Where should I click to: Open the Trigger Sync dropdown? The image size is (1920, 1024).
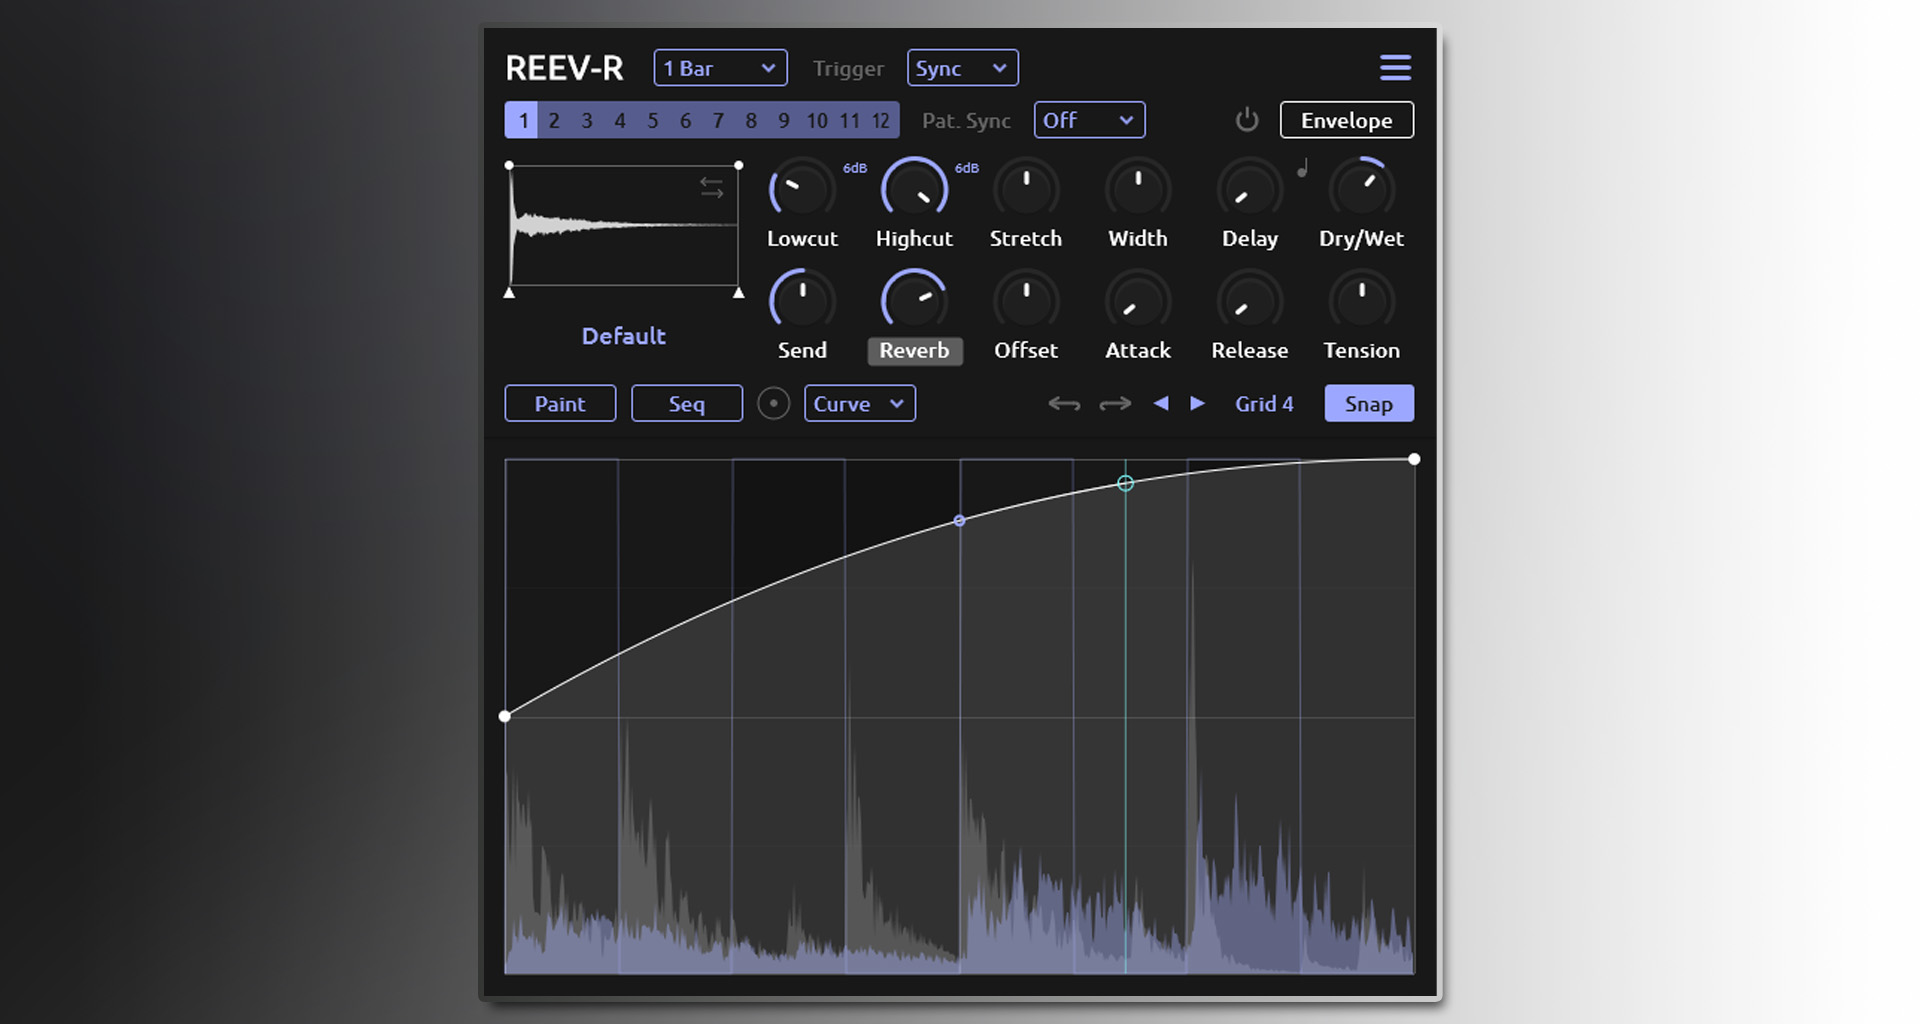pyautogui.click(x=962, y=68)
